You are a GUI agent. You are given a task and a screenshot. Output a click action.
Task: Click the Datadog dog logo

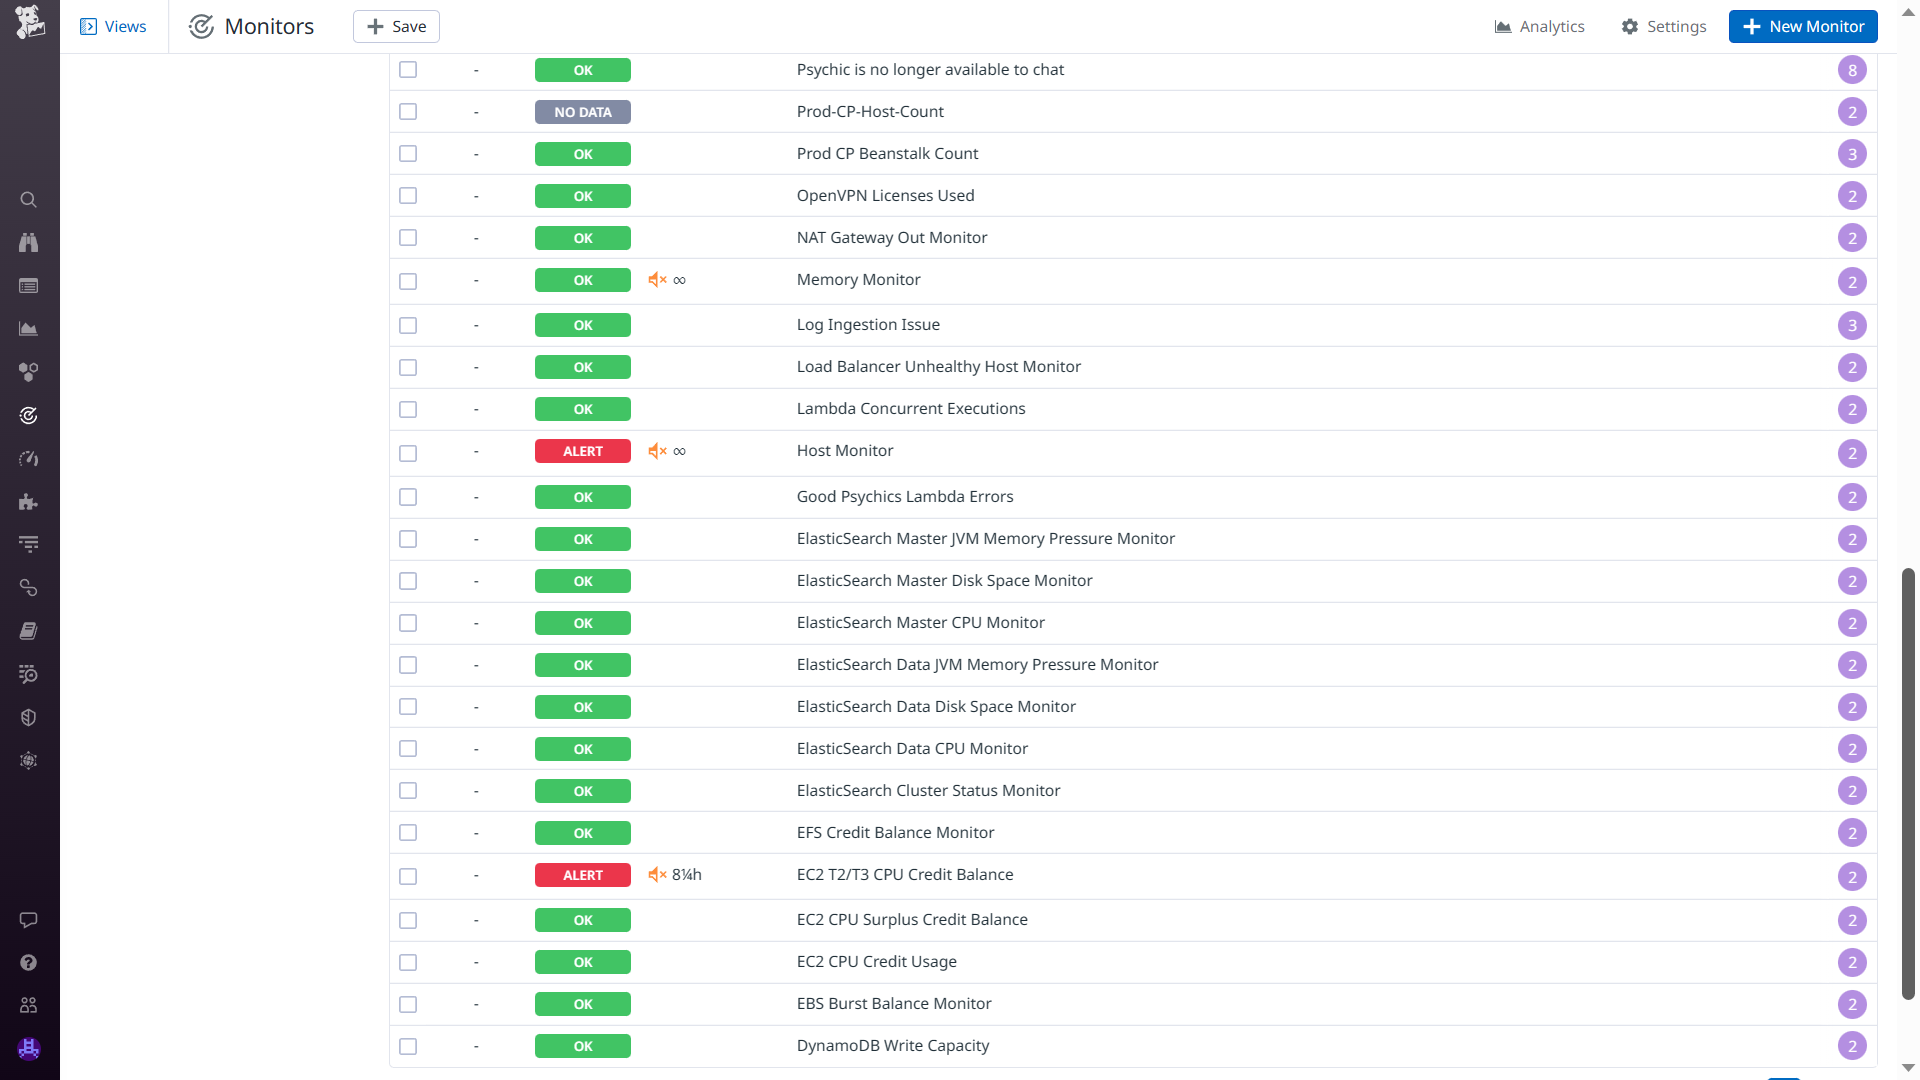click(x=29, y=22)
